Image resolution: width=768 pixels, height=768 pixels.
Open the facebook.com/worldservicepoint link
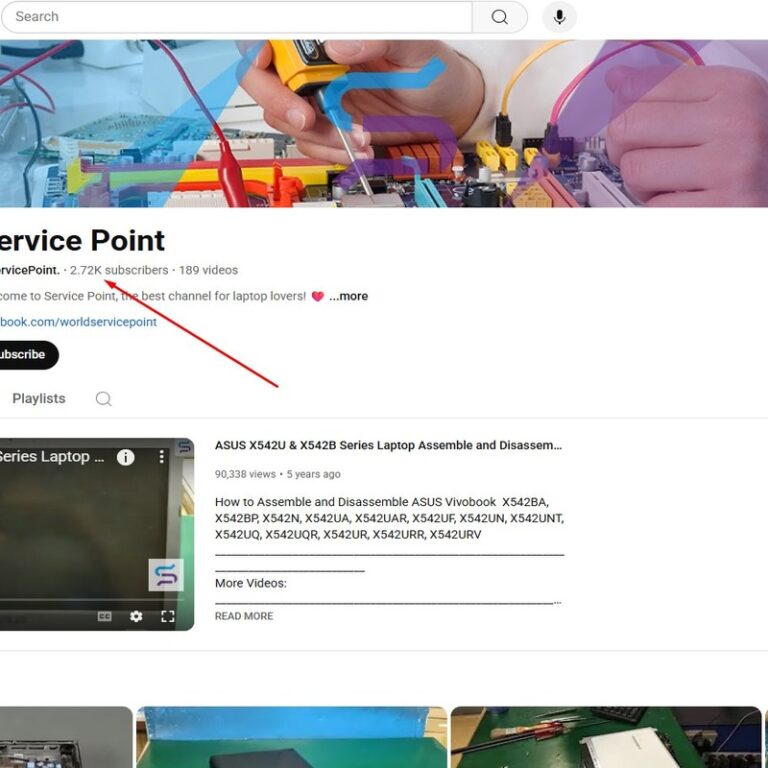[78, 322]
